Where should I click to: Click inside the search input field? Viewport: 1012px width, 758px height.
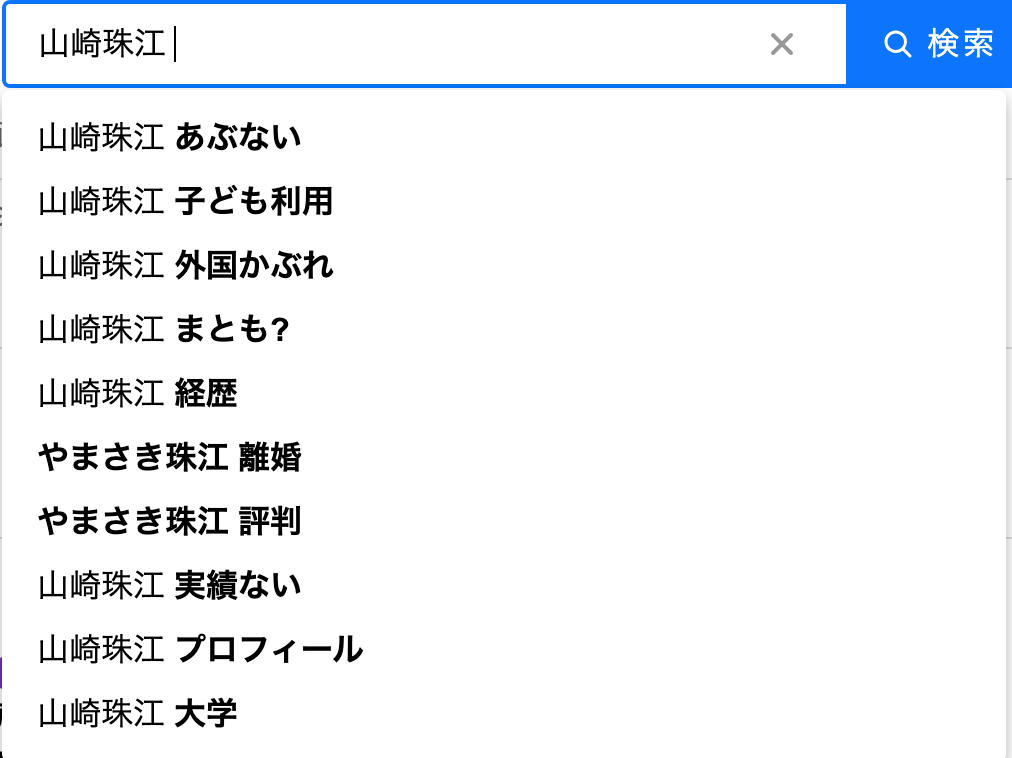tap(425, 45)
